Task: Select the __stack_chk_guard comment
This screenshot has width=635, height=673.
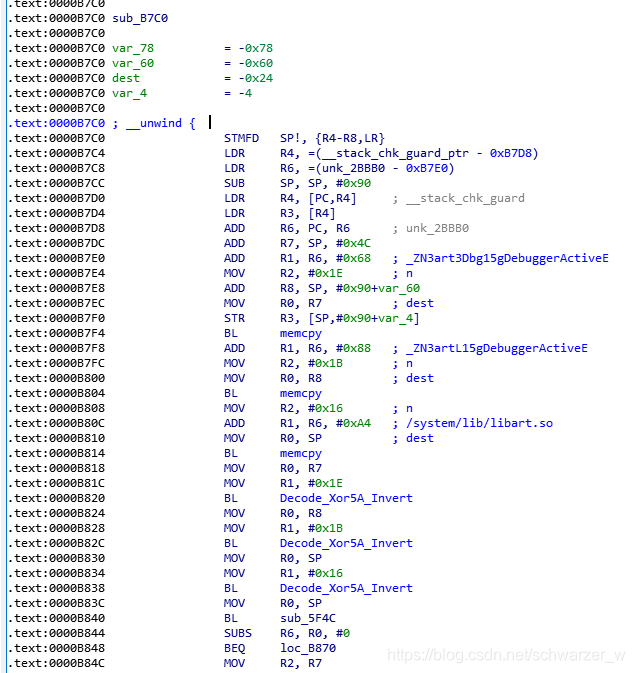Action: tap(465, 198)
